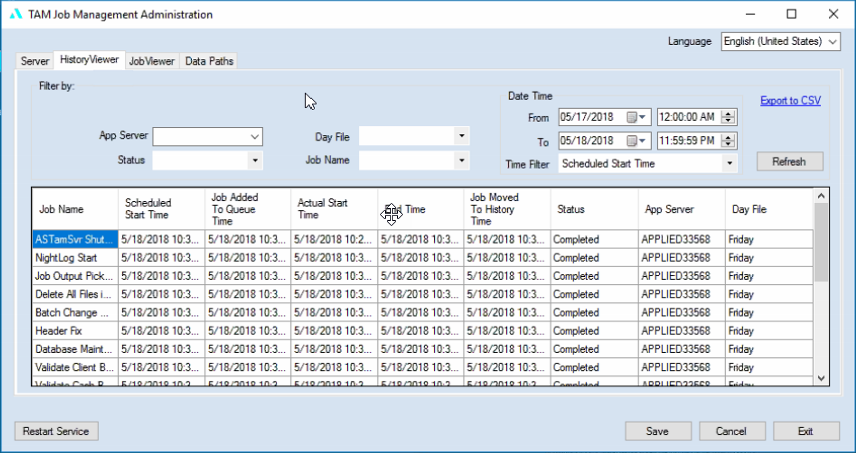856x453 pixels.
Task: Open the App Server combo box
Action: tap(207, 136)
